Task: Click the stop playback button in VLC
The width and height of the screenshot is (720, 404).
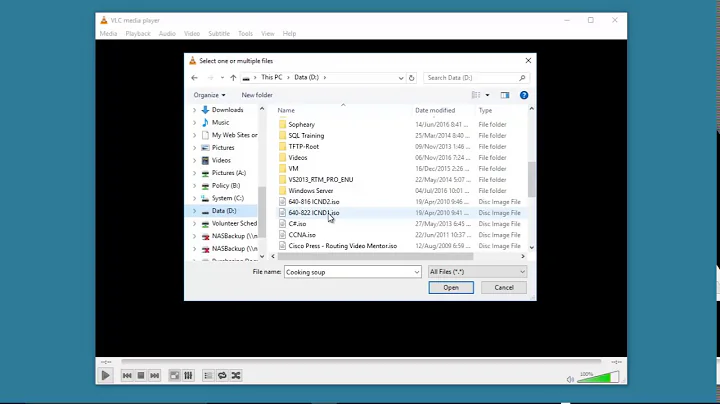Action: tap(141, 376)
